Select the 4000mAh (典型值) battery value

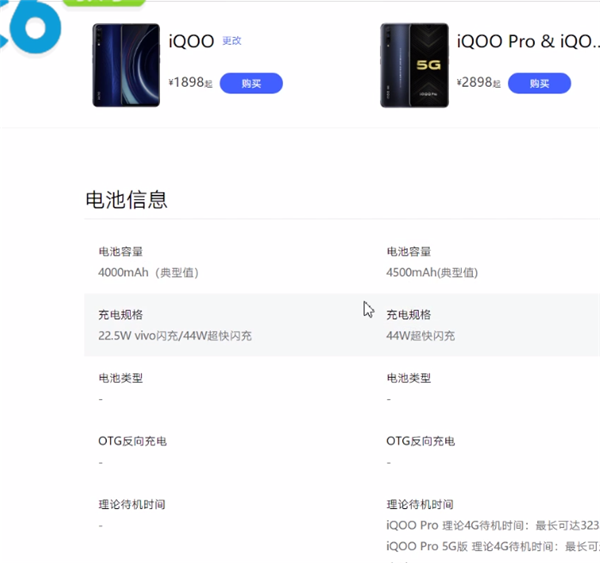[148, 273]
